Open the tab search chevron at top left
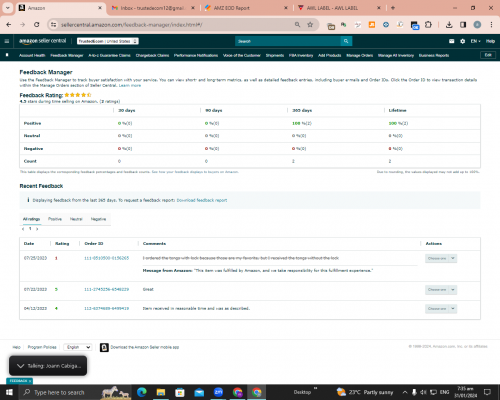 8,8
